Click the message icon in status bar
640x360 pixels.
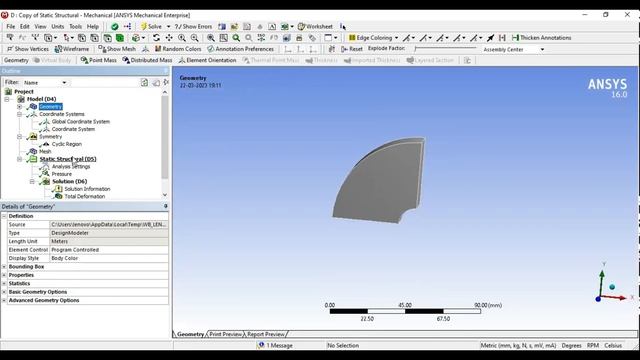[261, 345]
